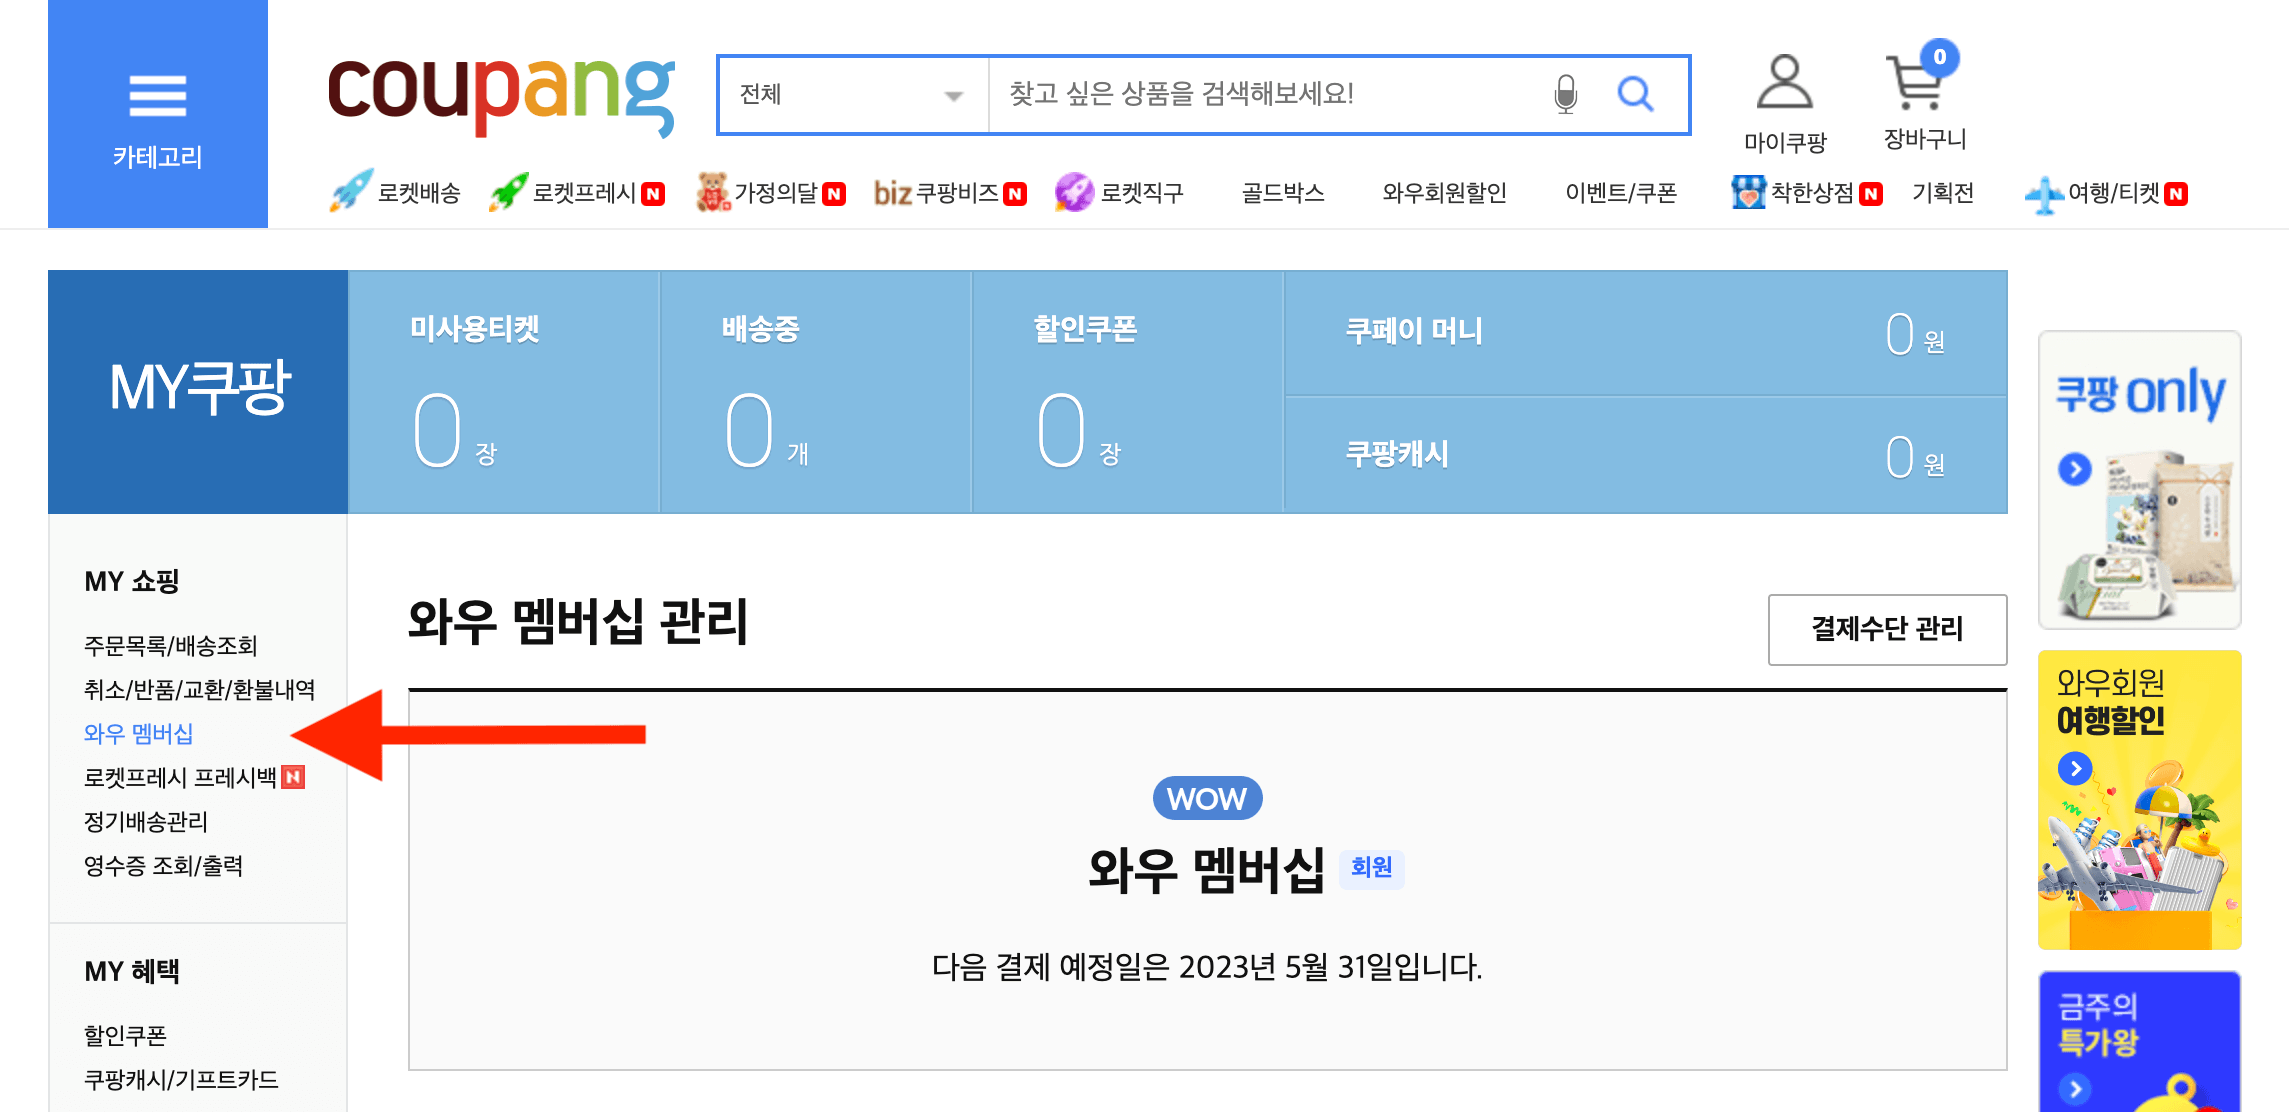Open the 골드박스 menu item
The width and height of the screenshot is (2289, 1112).
pos(1281,193)
